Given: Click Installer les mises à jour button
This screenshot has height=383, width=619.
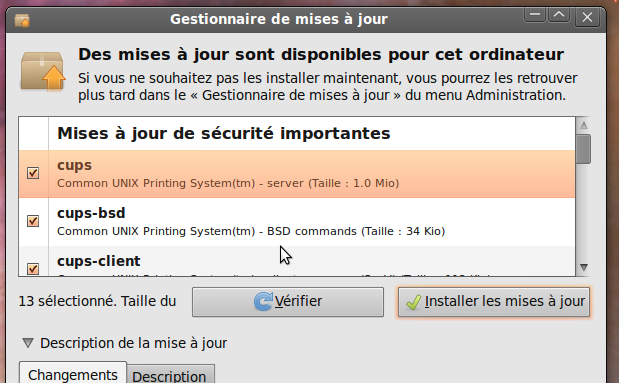Looking at the screenshot, I should (x=494, y=302).
